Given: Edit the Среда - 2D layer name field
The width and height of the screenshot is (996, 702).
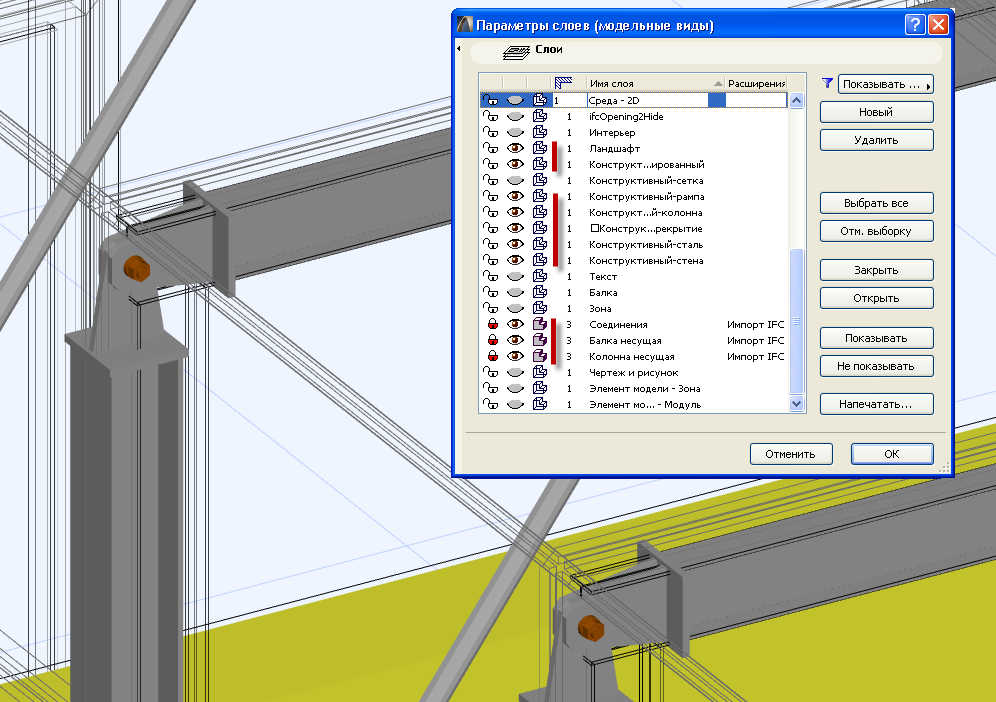Looking at the screenshot, I should [647, 100].
